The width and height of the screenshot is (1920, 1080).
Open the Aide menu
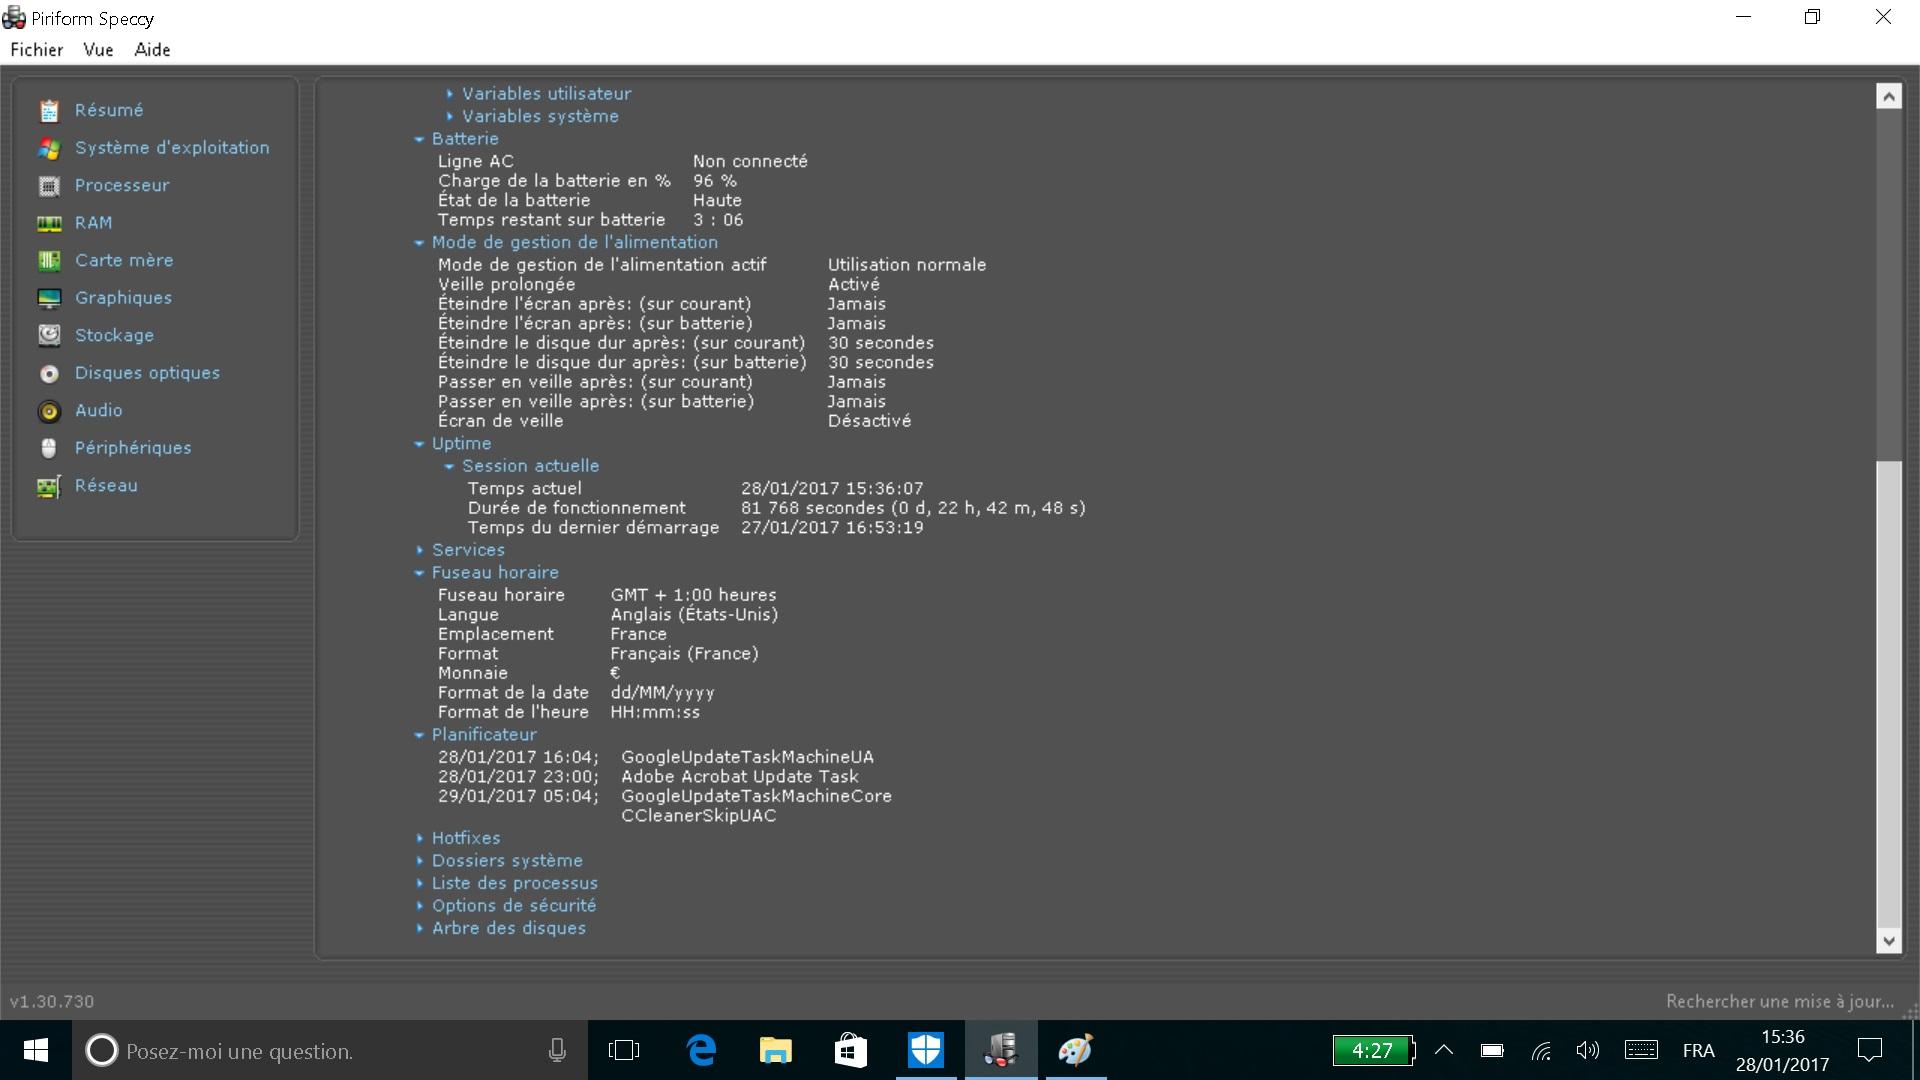(x=152, y=50)
